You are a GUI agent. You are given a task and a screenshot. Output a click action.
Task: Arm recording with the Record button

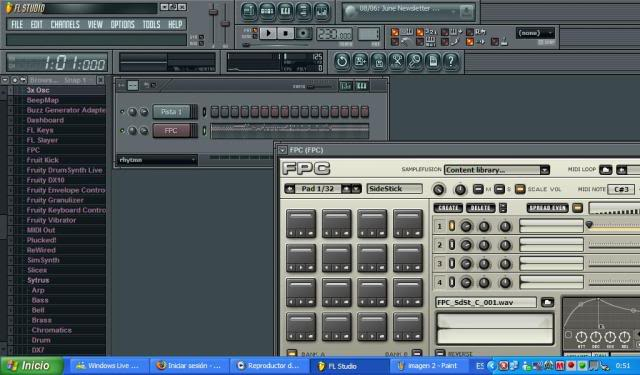tap(303, 33)
